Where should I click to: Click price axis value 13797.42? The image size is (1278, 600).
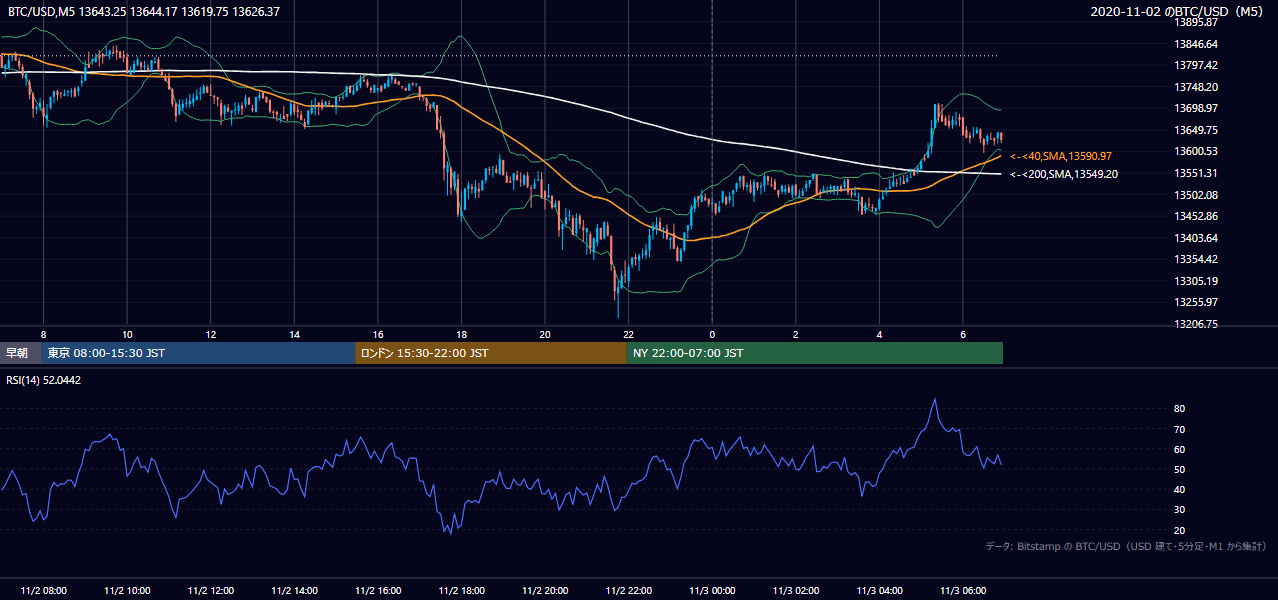(x=1196, y=65)
